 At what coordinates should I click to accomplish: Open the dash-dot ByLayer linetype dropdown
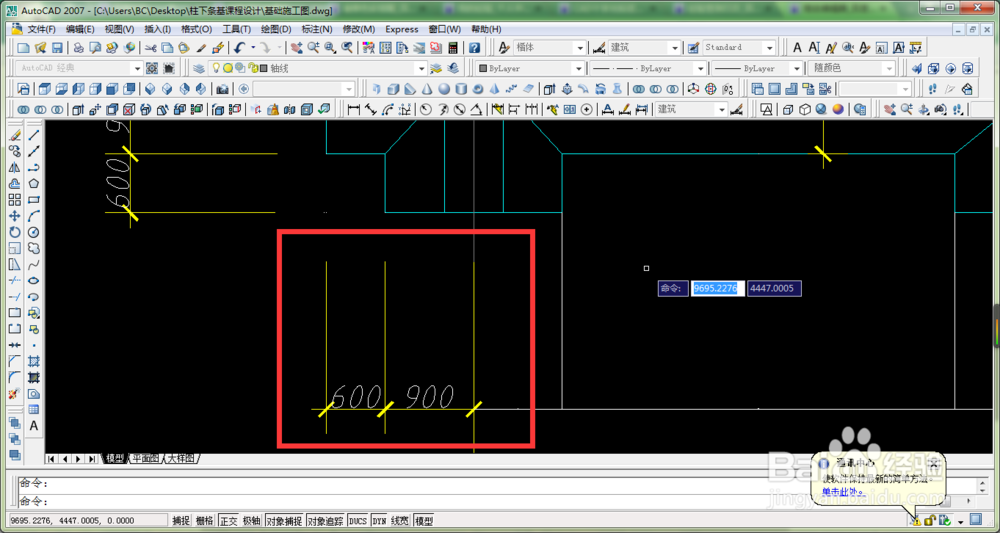(x=701, y=68)
